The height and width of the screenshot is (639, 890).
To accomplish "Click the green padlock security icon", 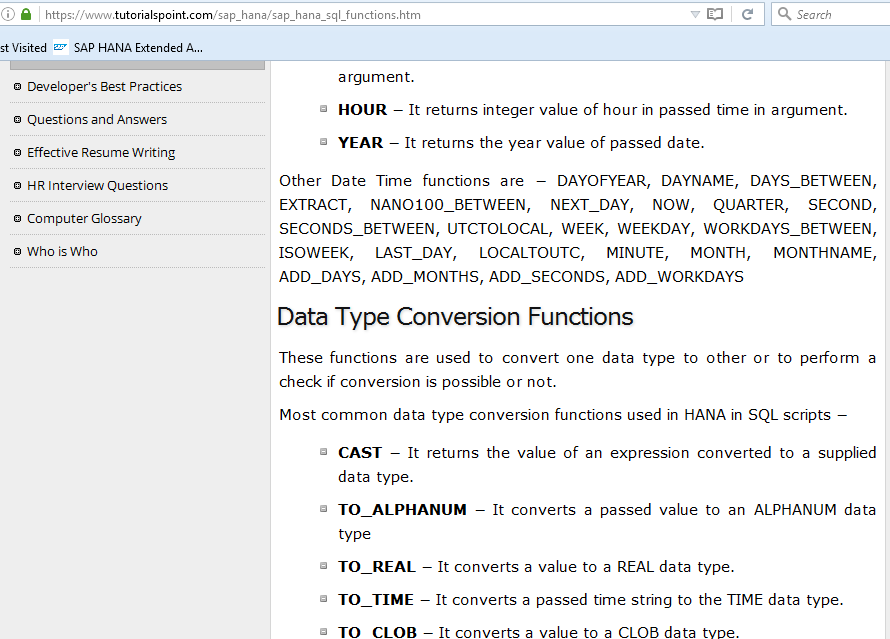I will tap(25, 15).
